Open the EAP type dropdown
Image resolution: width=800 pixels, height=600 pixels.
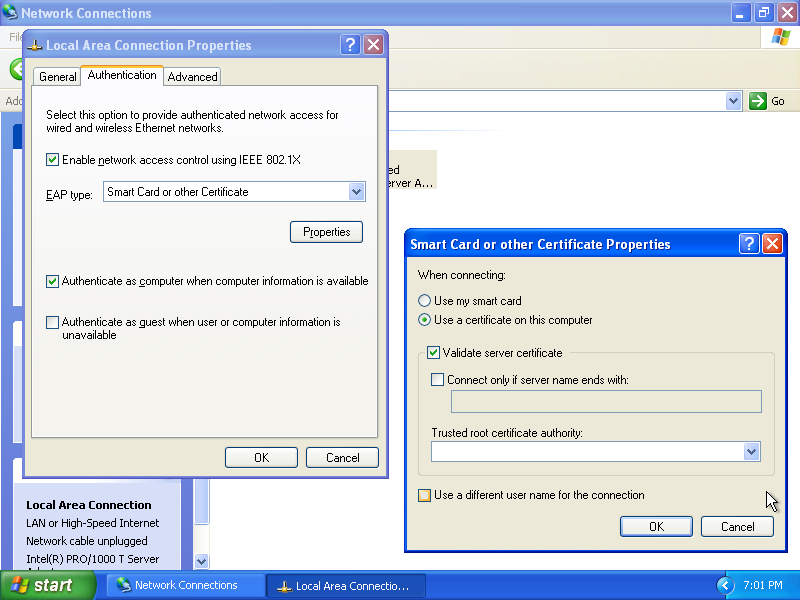pos(356,192)
